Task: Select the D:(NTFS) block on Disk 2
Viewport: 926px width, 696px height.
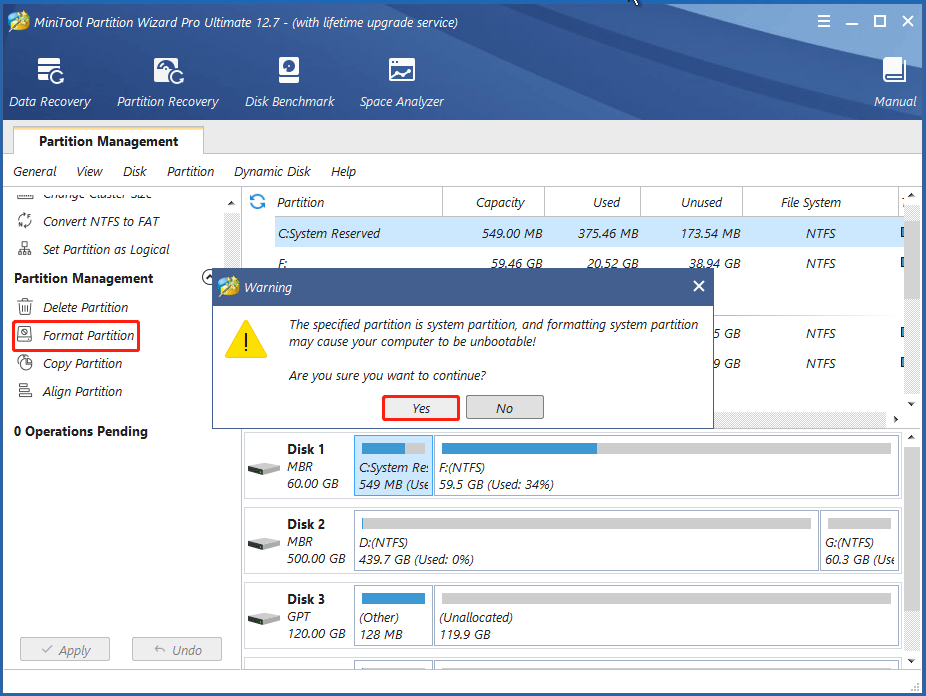Action: [586, 540]
